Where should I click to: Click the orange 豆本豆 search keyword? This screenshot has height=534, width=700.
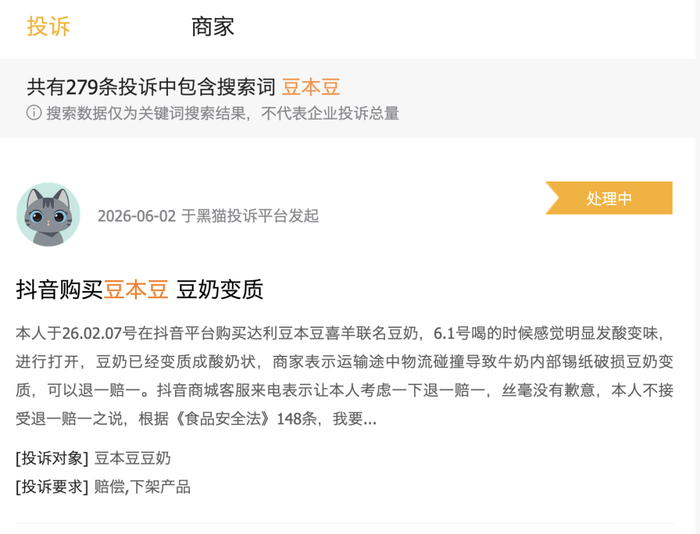click(x=311, y=87)
